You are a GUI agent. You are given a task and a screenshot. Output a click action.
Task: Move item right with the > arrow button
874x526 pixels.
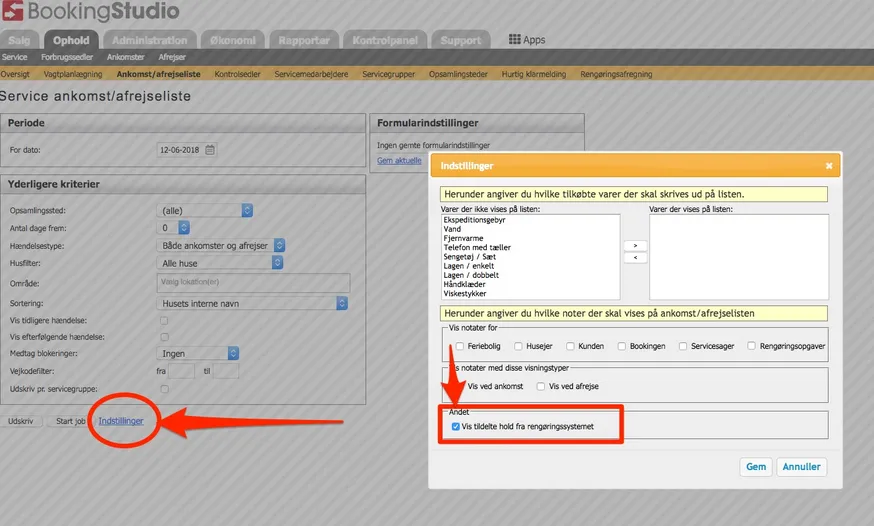pos(634,244)
